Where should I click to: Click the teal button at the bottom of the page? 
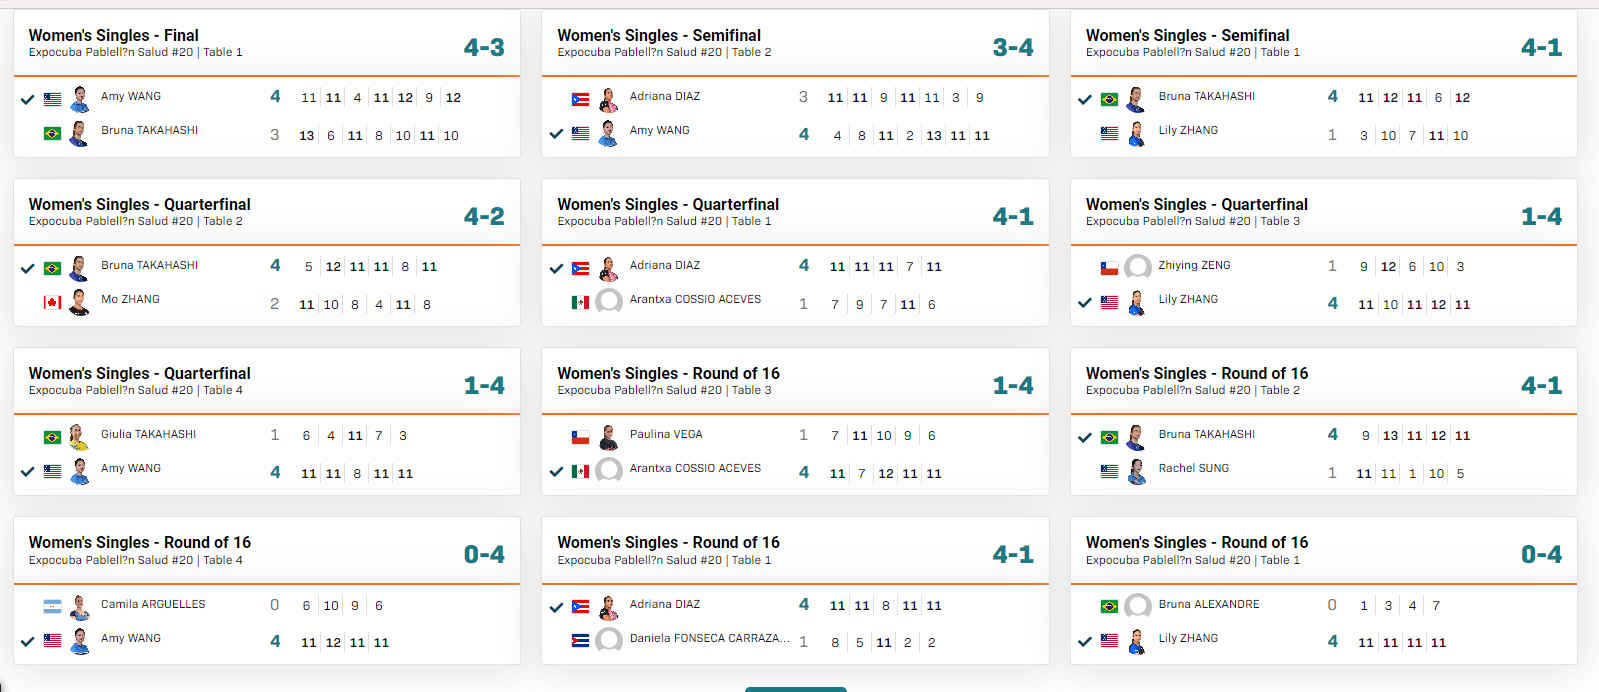(796, 689)
